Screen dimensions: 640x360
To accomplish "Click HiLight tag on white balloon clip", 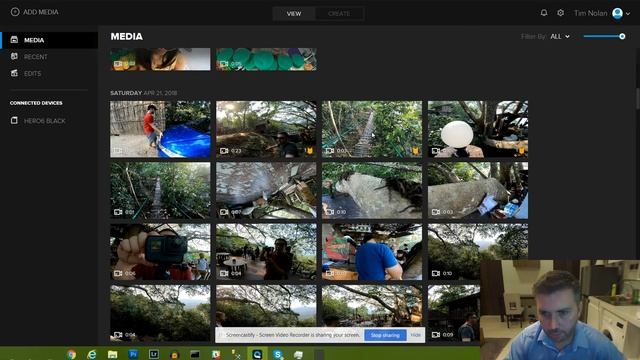I will coord(521,151).
